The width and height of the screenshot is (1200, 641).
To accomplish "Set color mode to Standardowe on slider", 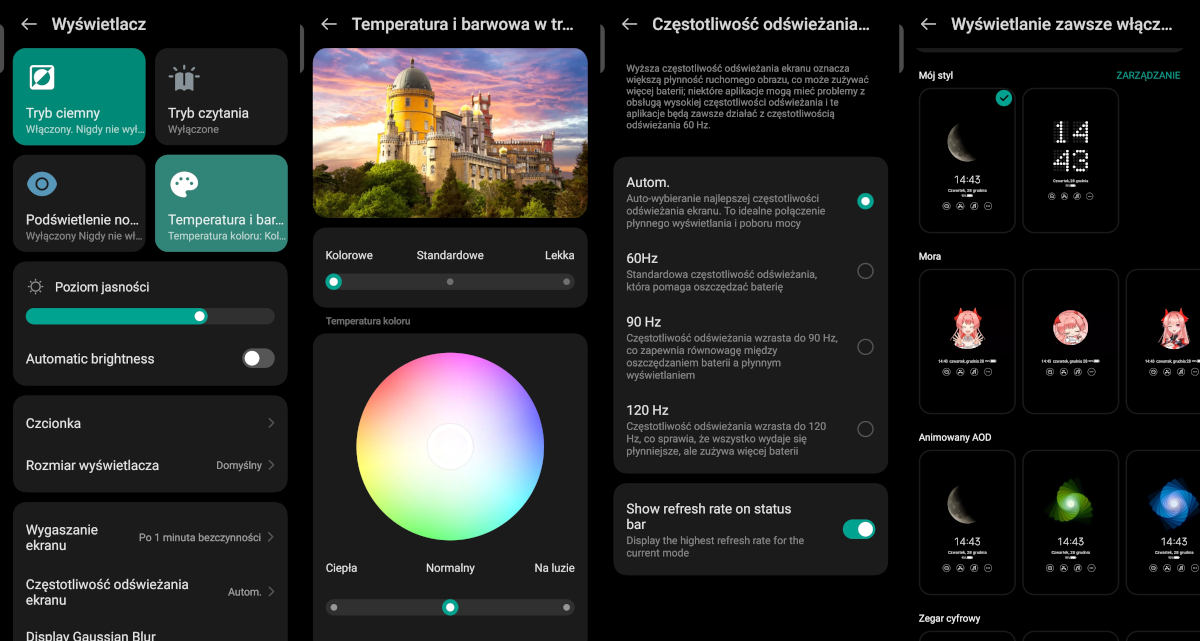I will click(450, 282).
